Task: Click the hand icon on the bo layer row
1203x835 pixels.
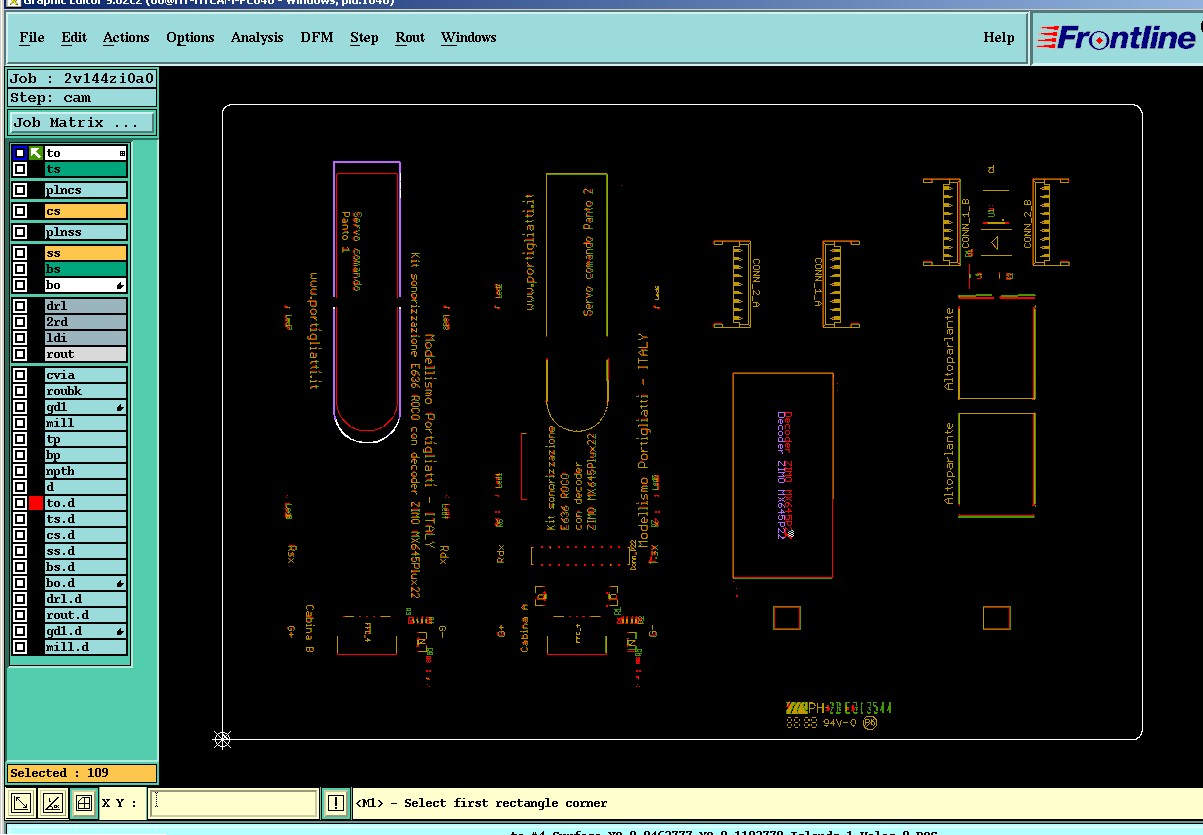Action: pyautogui.click(x=120, y=285)
